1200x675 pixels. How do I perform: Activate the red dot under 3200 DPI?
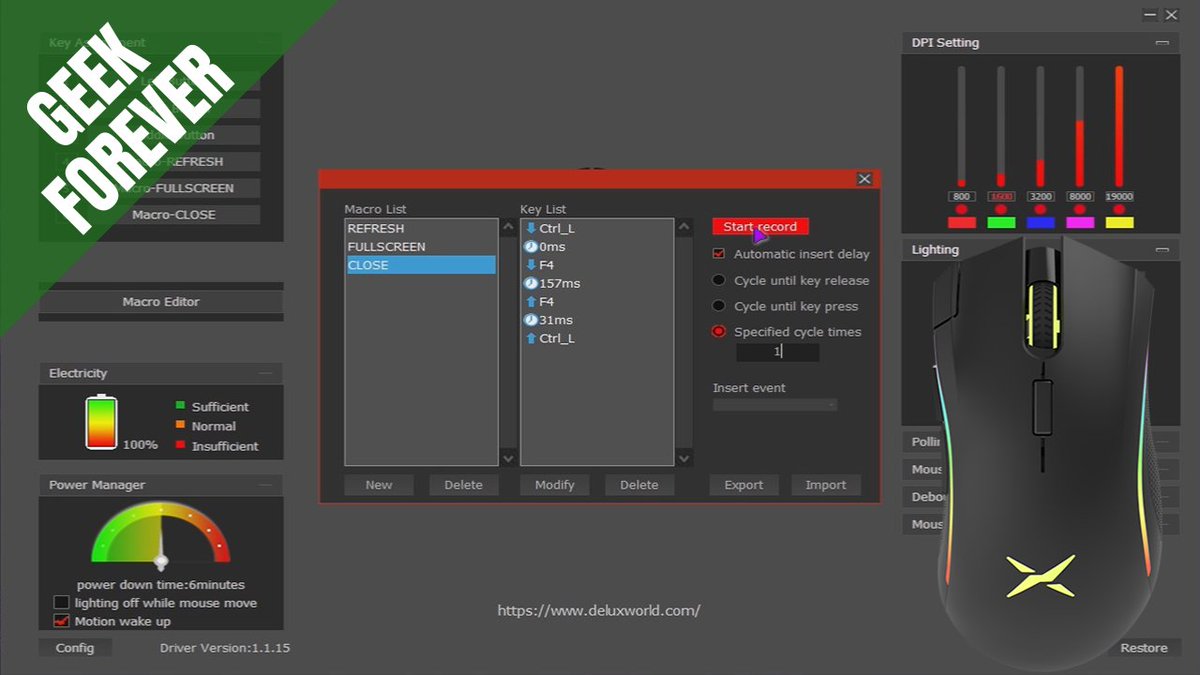(x=1041, y=209)
